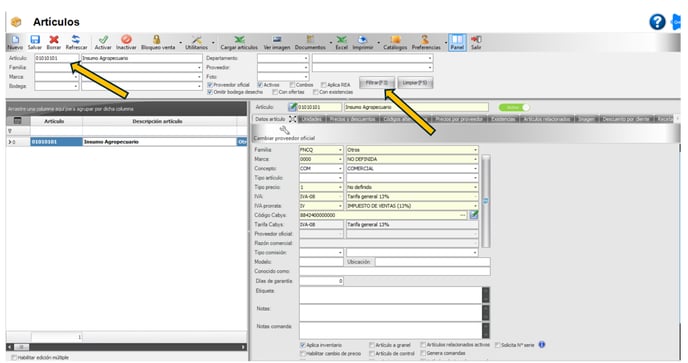Click the edit icon next to Código Cabys
This screenshot has height=363, width=688.
[473, 215]
